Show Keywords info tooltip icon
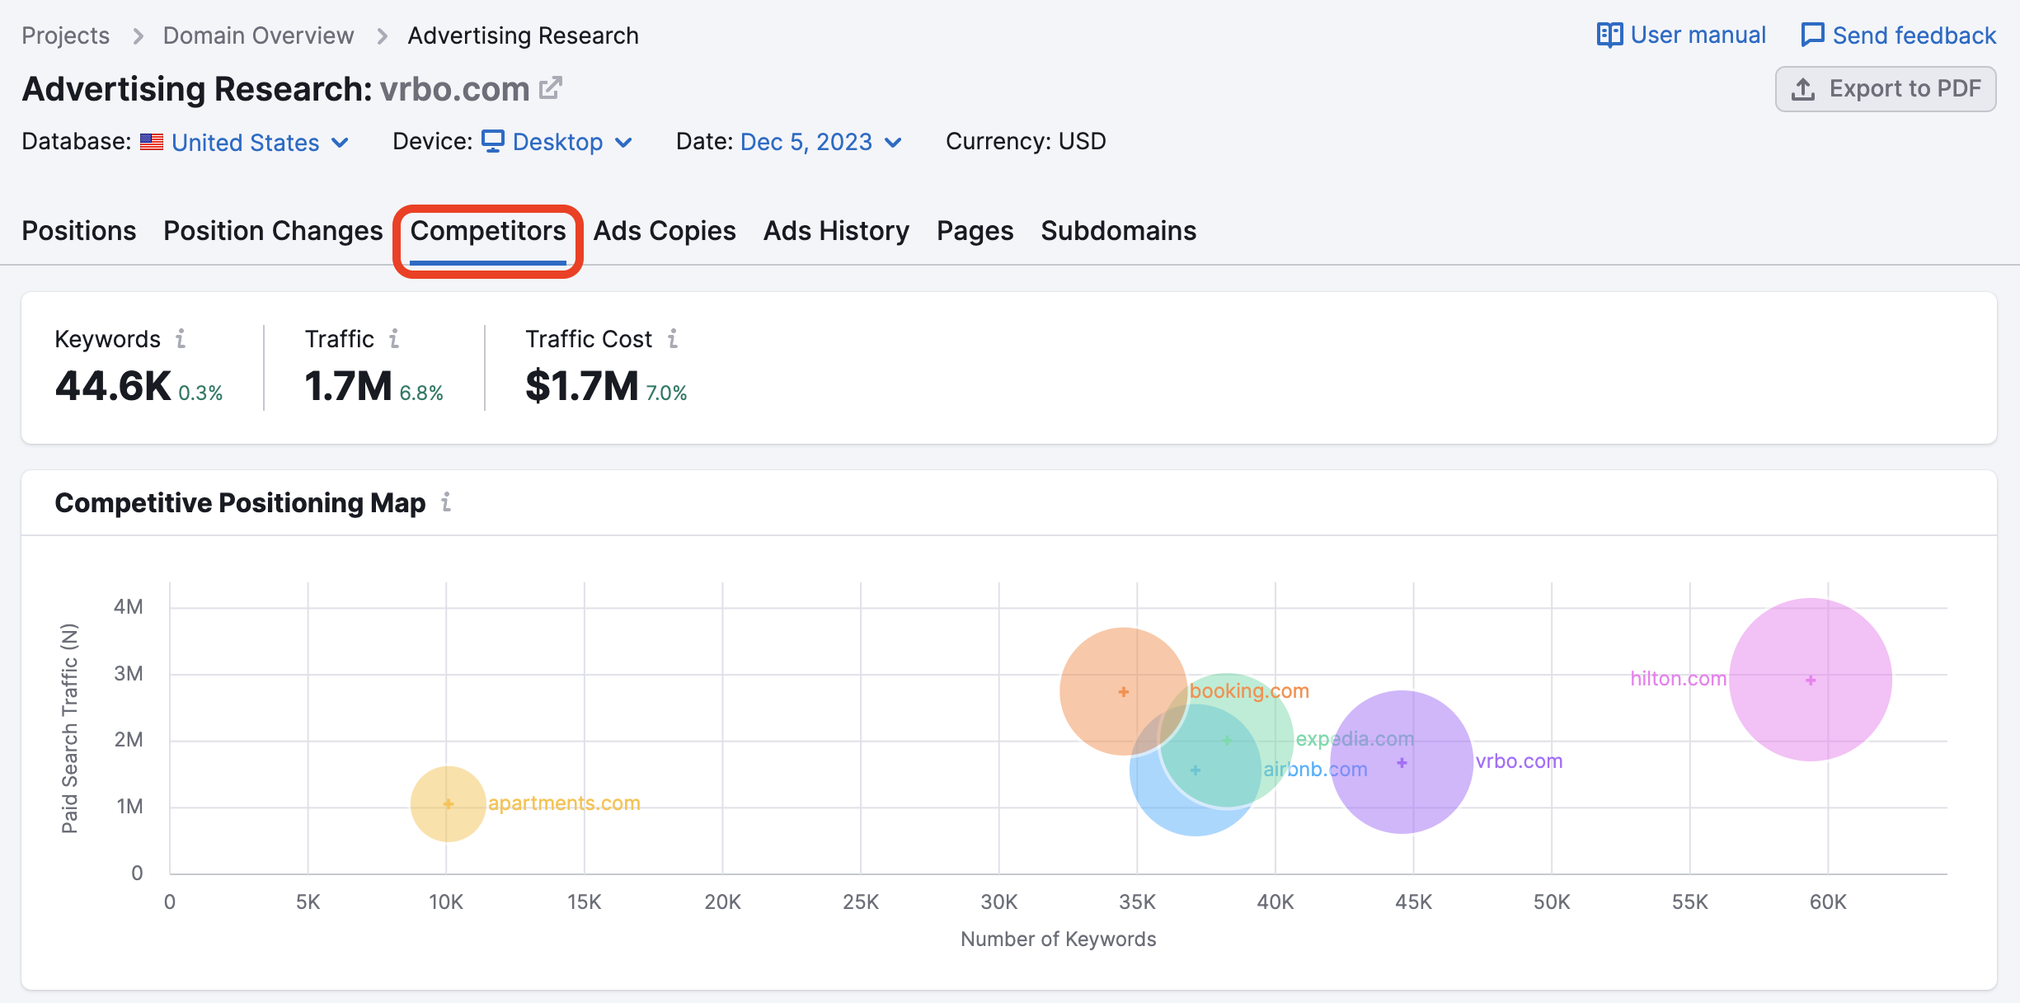The width and height of the screenshot is (2020, 1003). coord(181,339)
